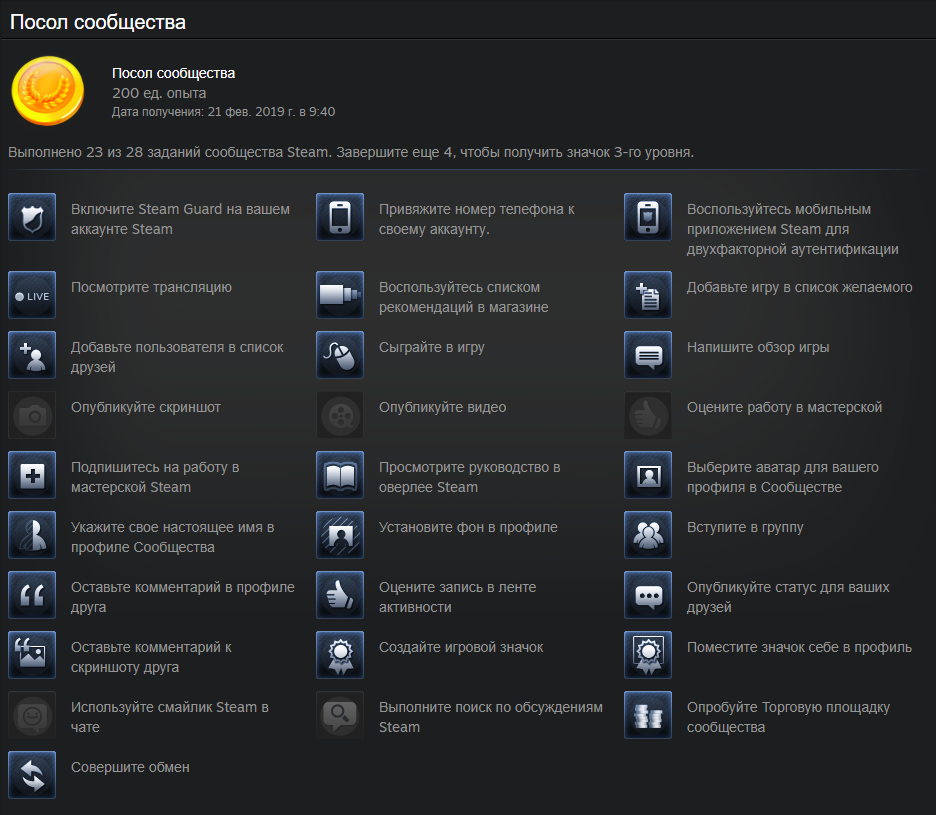
Task: Click the workshop subscribe plus icon
Action: (x=32, y=475)
